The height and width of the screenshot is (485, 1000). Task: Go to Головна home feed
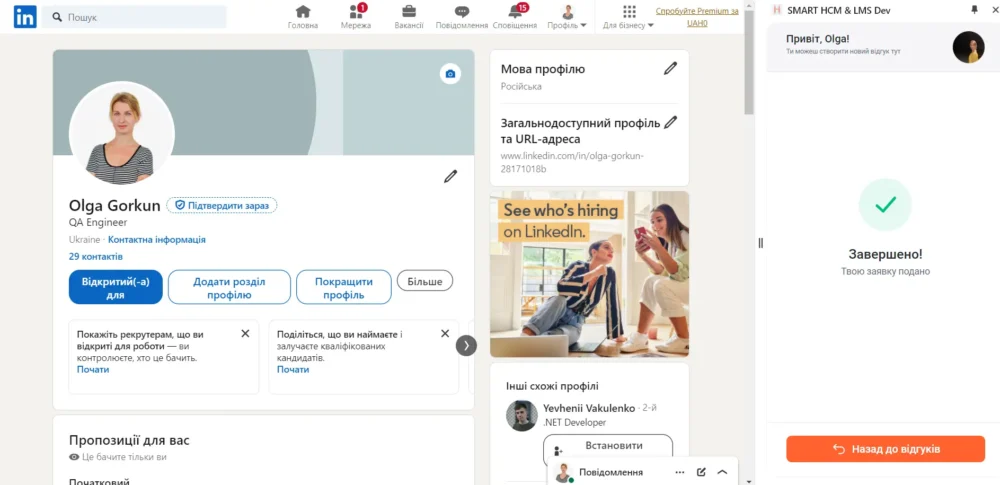pyautogui.click(x=303, y=16)
